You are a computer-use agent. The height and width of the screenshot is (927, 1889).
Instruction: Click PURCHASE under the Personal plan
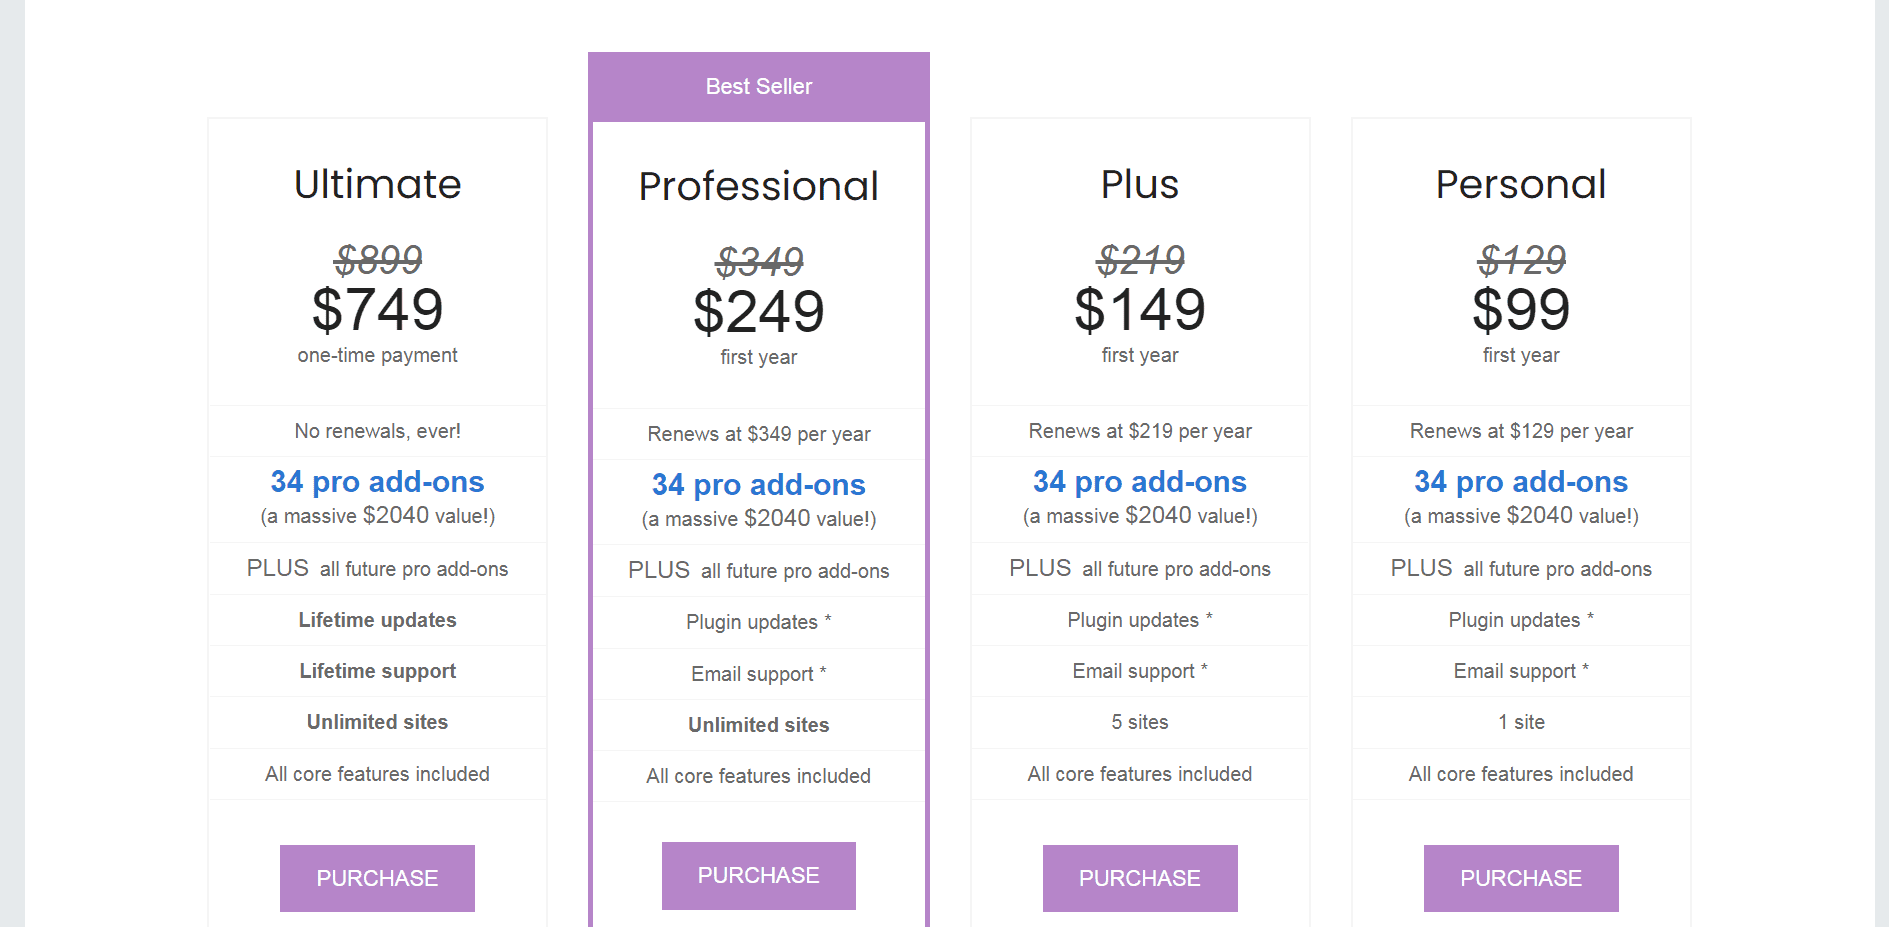(x=1520, y=878)
